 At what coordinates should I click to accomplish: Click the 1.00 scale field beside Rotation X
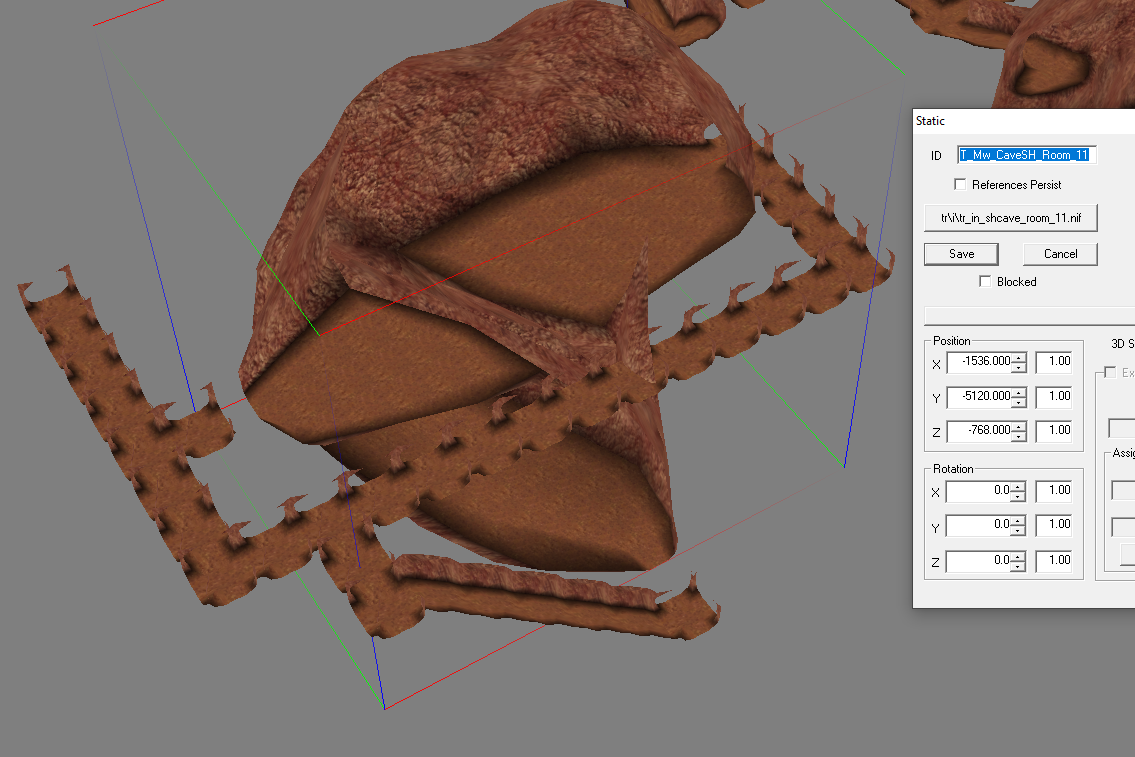pyautogui.click(x=1054, y=490)
